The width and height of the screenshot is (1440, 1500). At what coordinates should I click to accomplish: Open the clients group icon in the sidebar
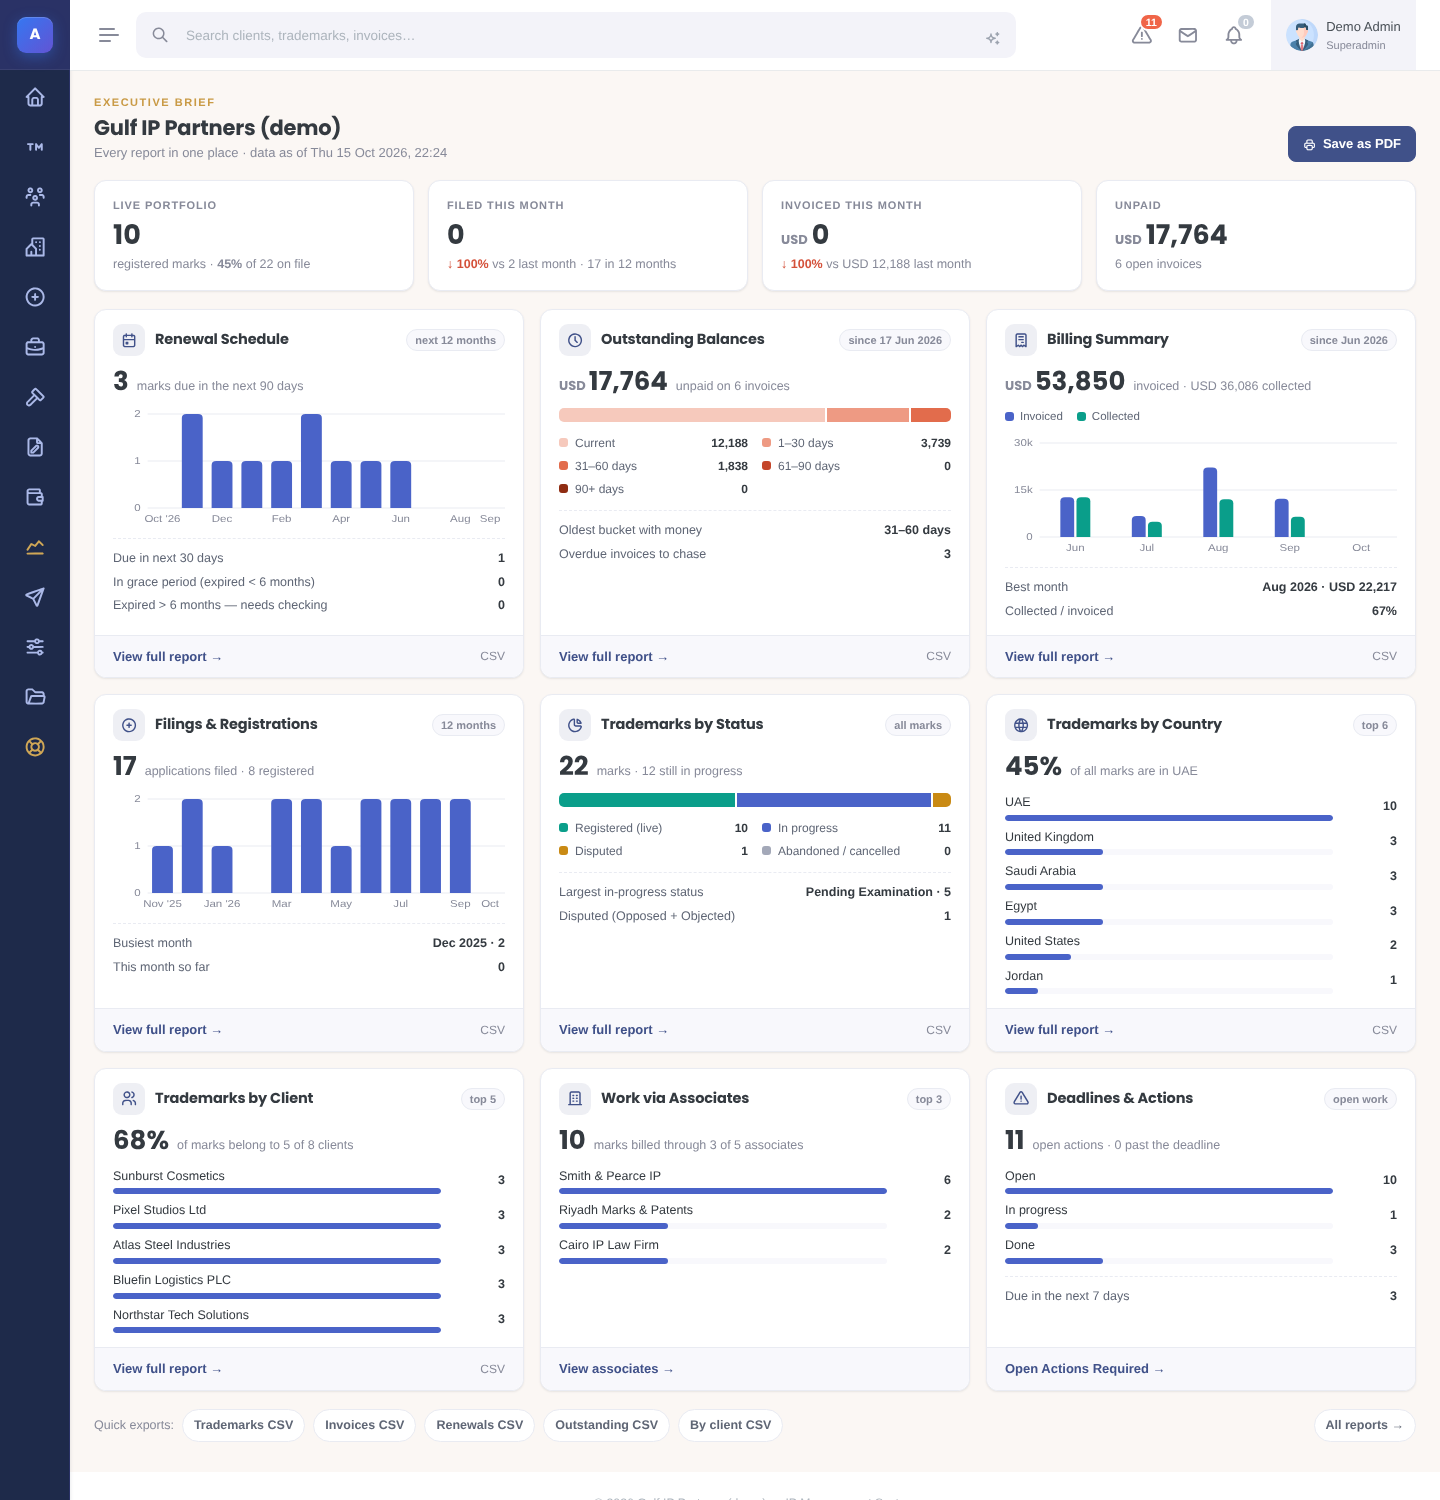(x=35, y=197)
